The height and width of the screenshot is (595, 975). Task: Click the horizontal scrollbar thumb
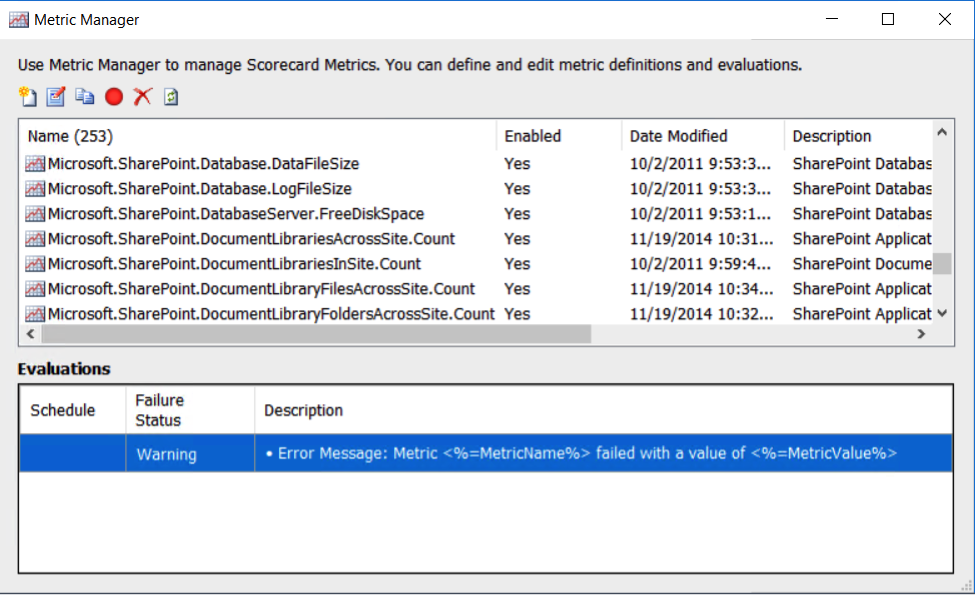[x=316, y=334]
